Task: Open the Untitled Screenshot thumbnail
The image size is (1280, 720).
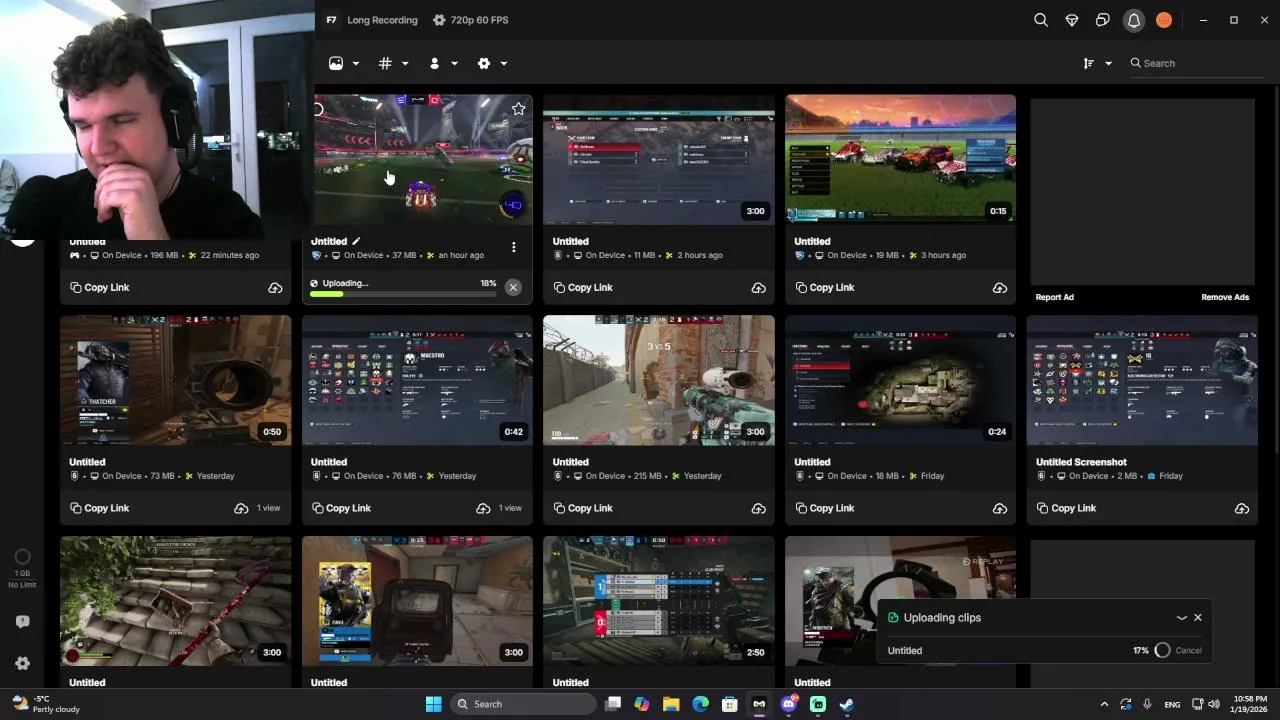Action: 1142,380
